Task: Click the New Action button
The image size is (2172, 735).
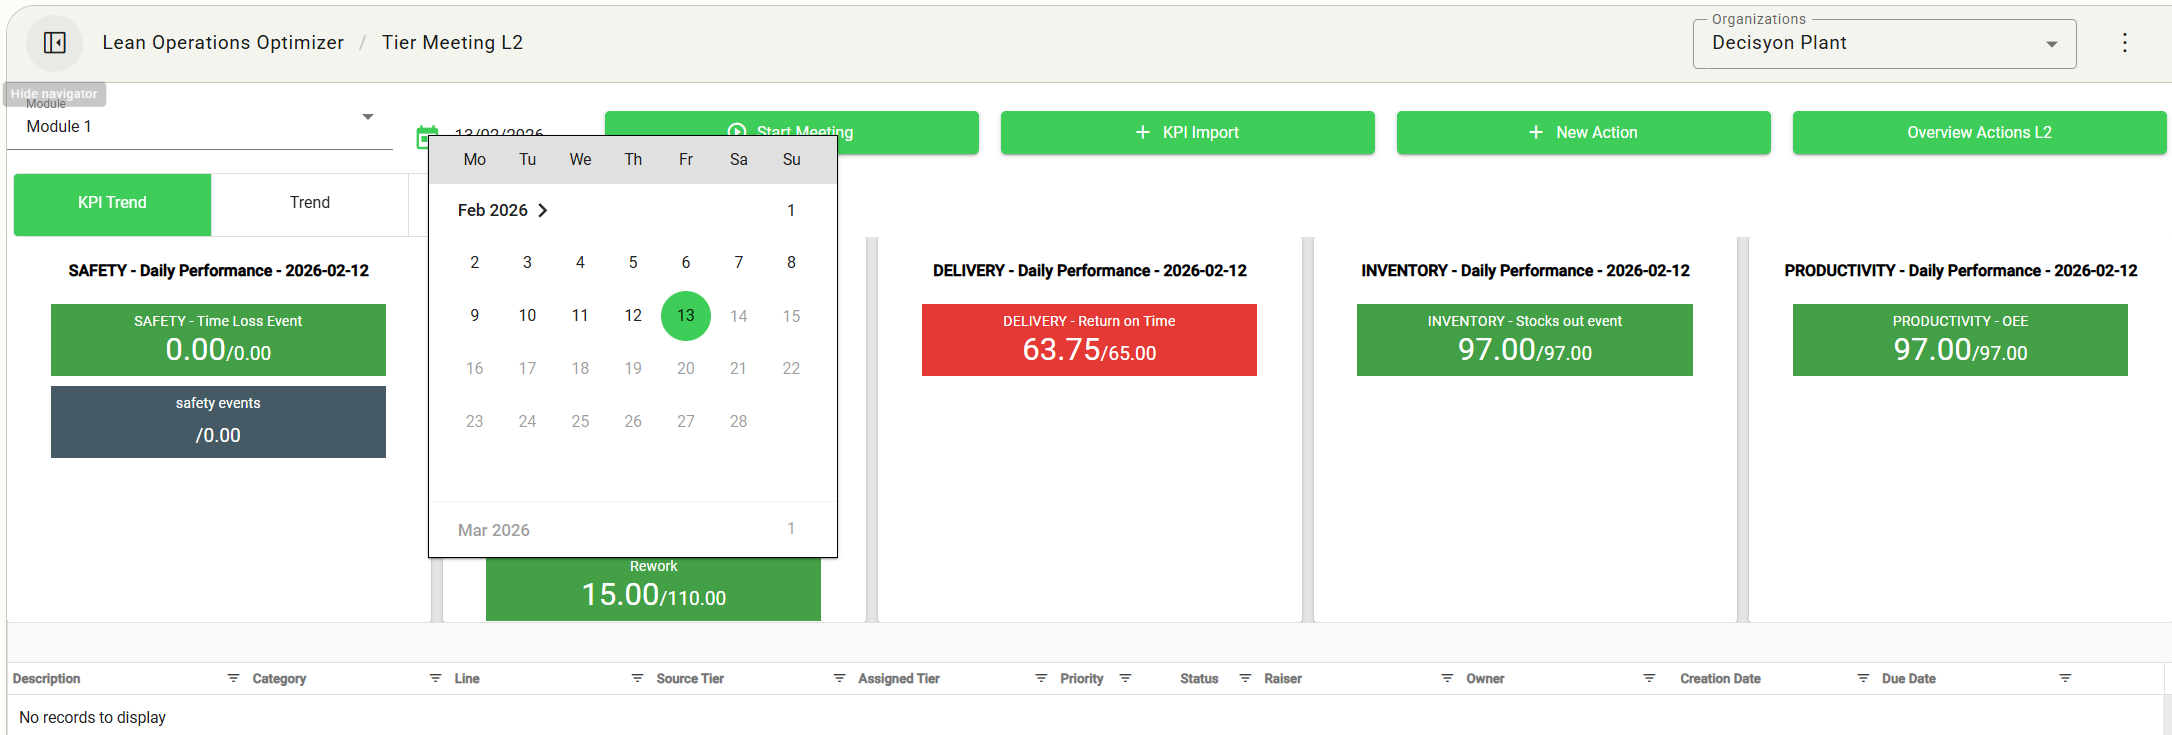Action: click(x=1583, y=133)
